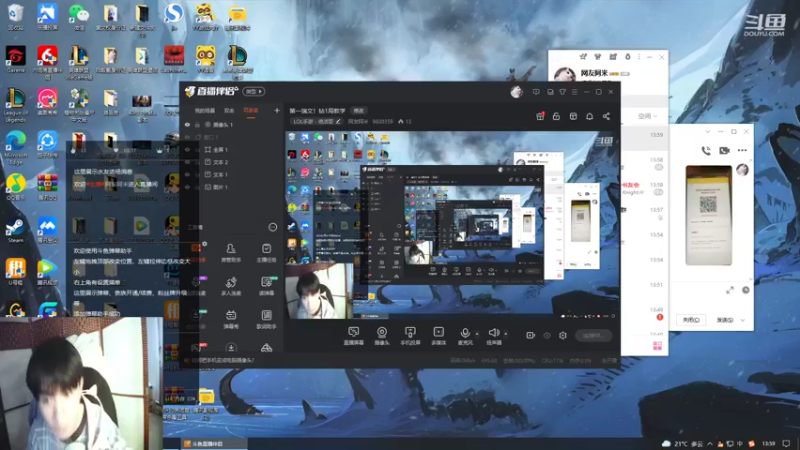Expand the speaker options arrow
This screenshot has width=800, height=450.
(x=506, y=334)
